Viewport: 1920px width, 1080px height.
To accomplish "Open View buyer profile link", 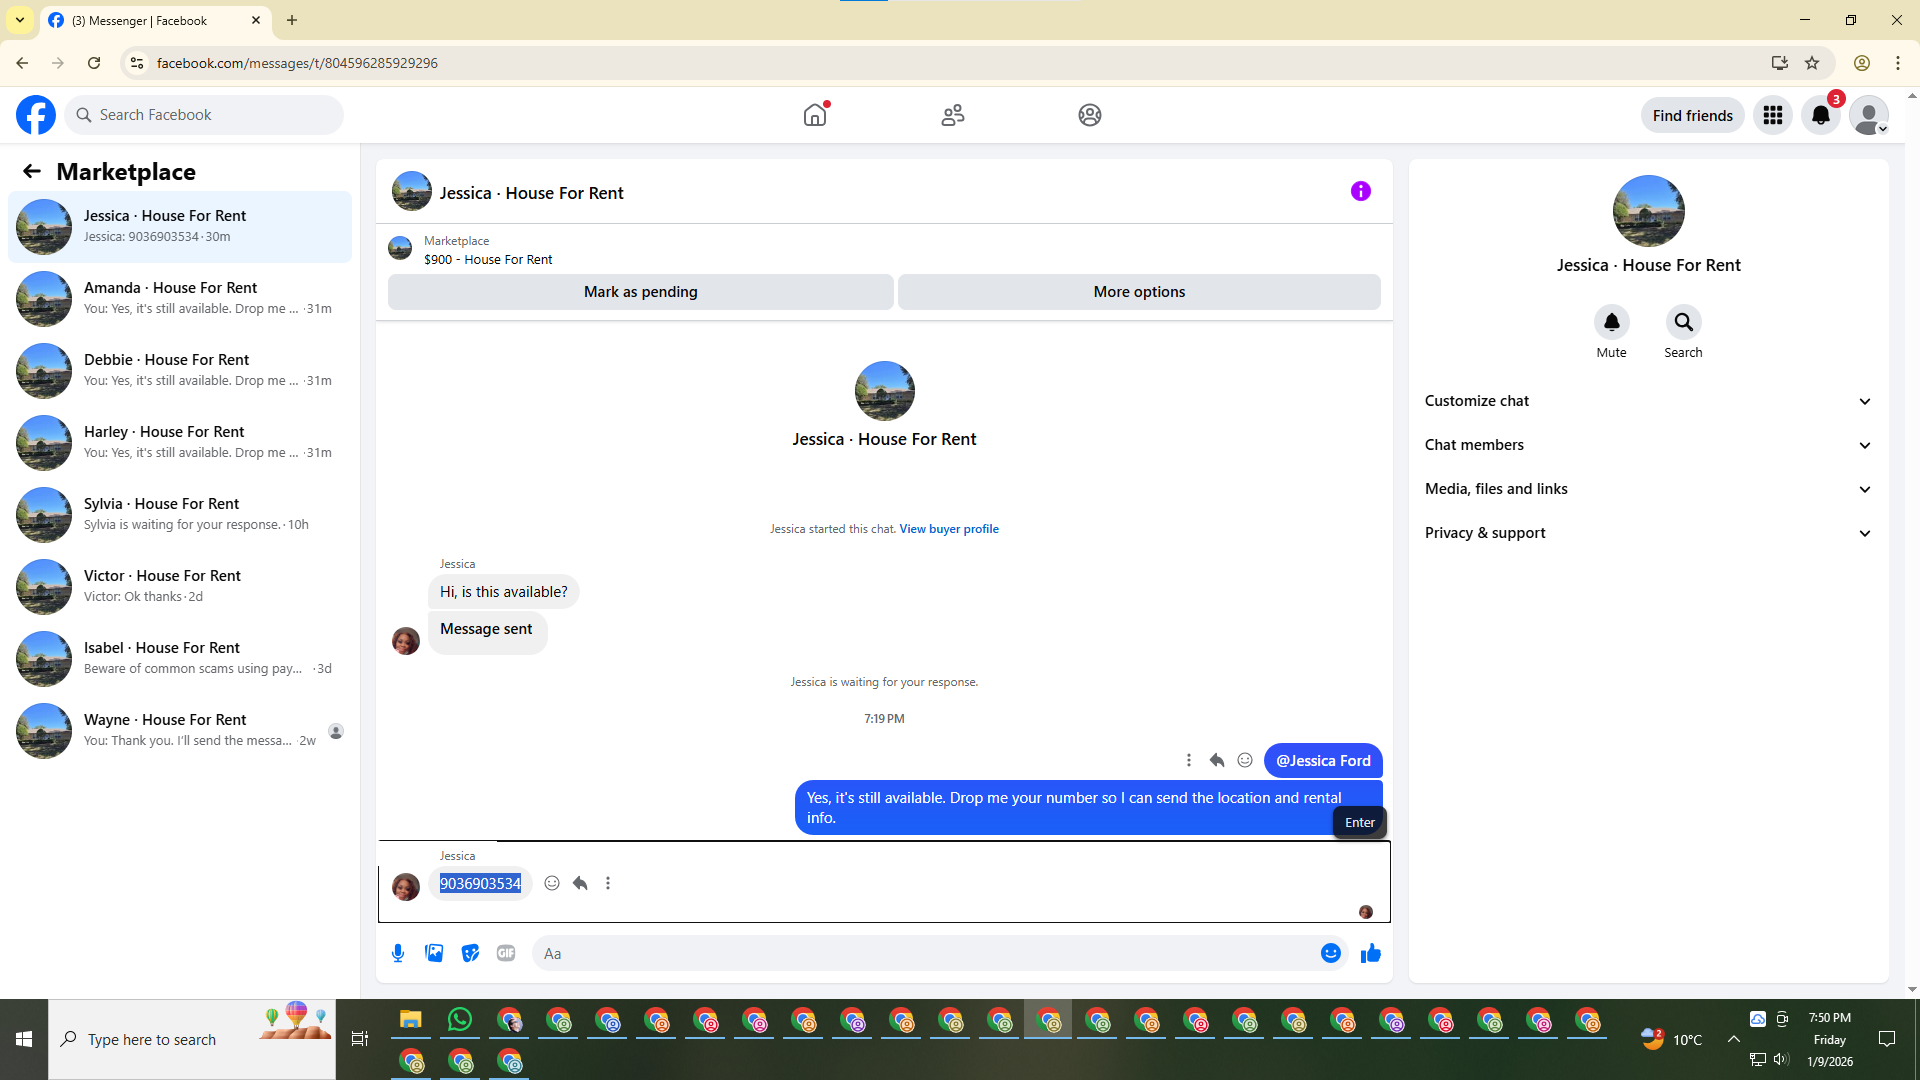I will tap(948, 529).
